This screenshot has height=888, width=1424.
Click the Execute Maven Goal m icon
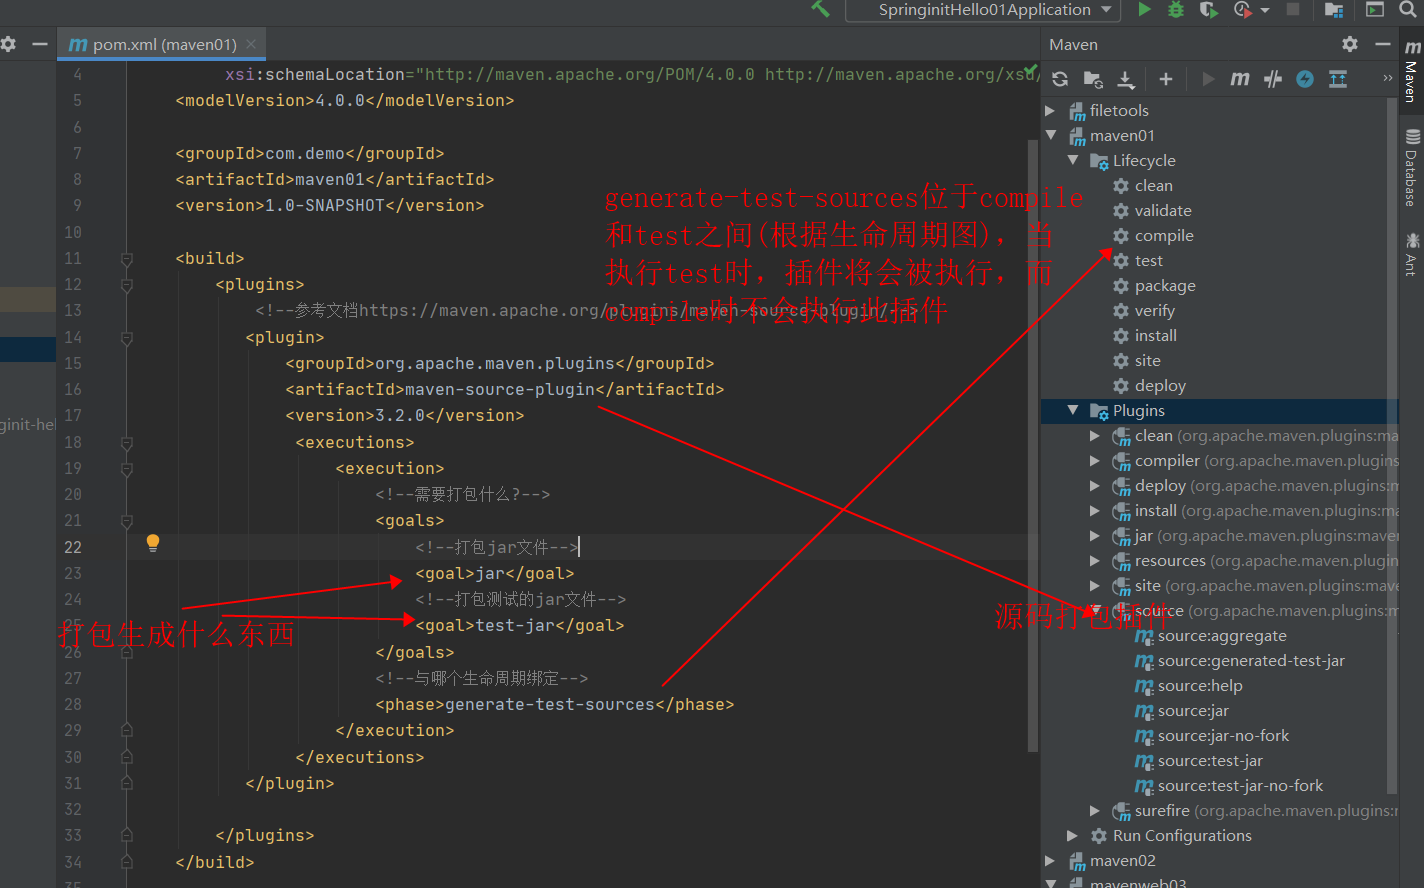point(1240,79)
